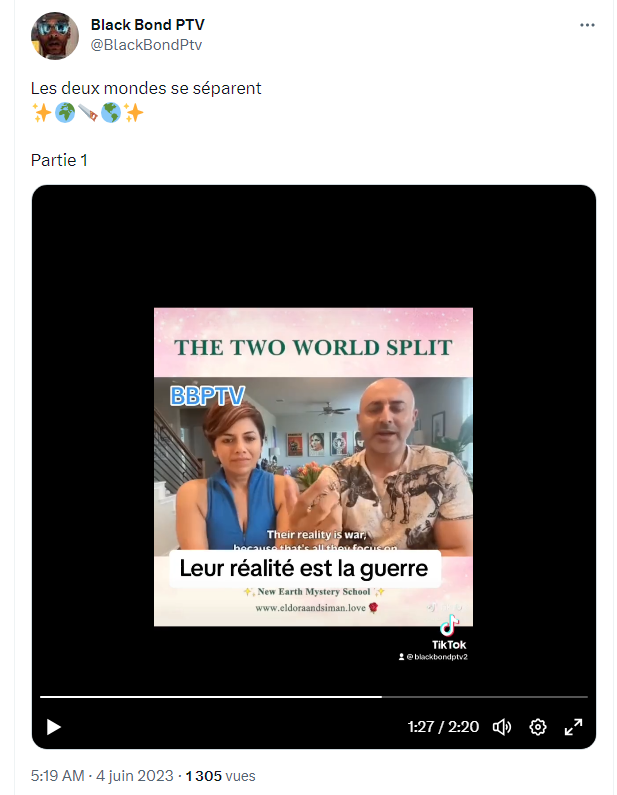The height and width of the screenshot is (795, 617).
Task: Click the TikTok logo in the video
Action: [449, 630]
